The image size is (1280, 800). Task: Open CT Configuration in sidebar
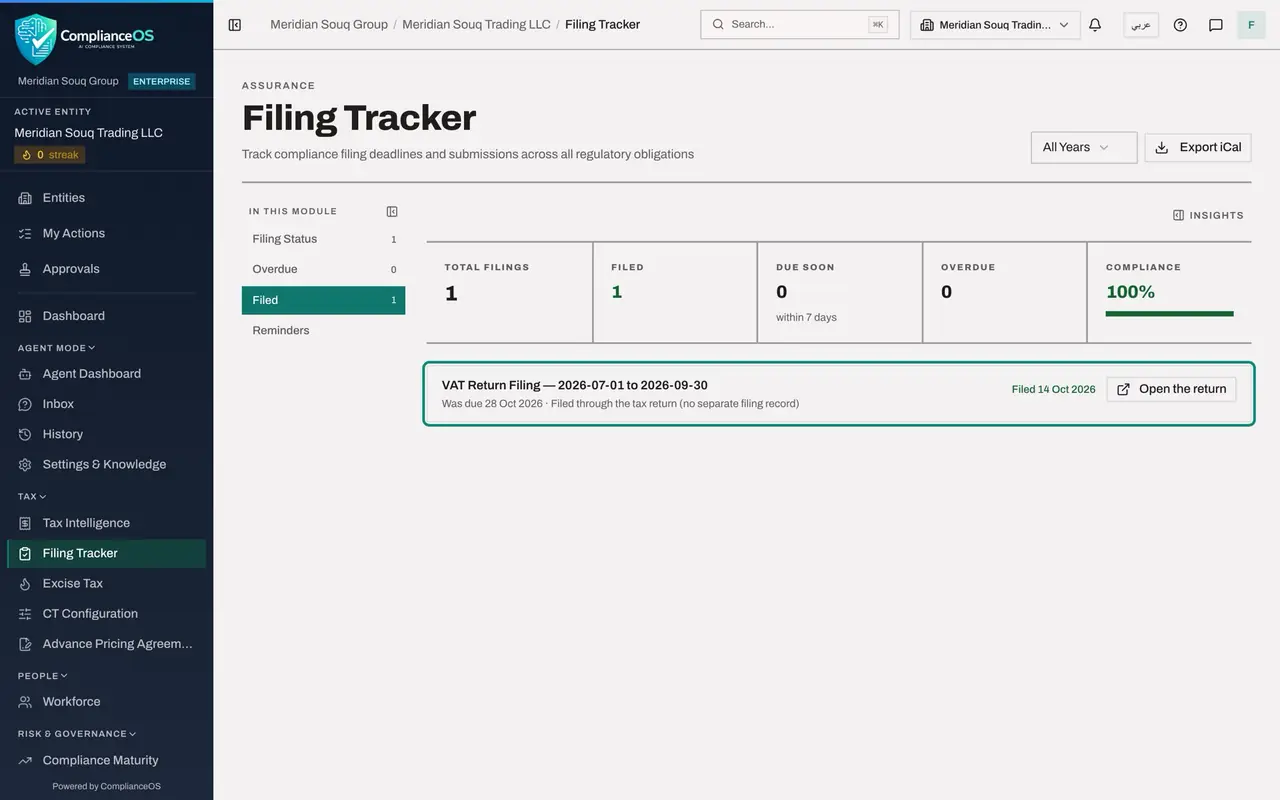pyautogui.click(x=106, y=614)
